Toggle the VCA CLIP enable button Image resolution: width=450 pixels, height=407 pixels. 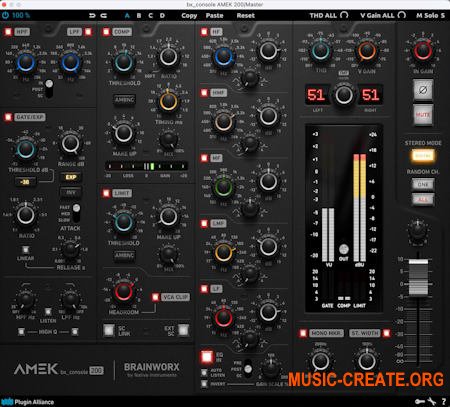pyautogui.click(x=155, y=297)
